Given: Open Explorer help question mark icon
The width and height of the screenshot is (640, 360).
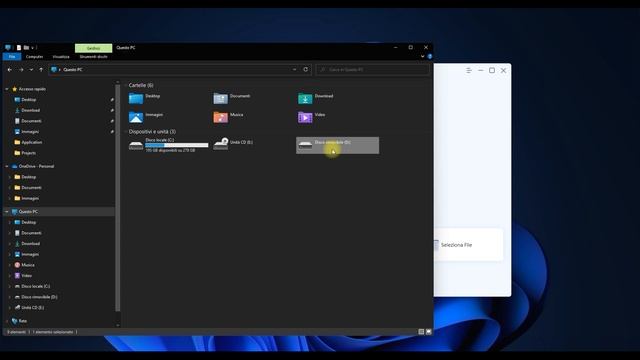Looking at the screenshot, I should coord(429,57).
